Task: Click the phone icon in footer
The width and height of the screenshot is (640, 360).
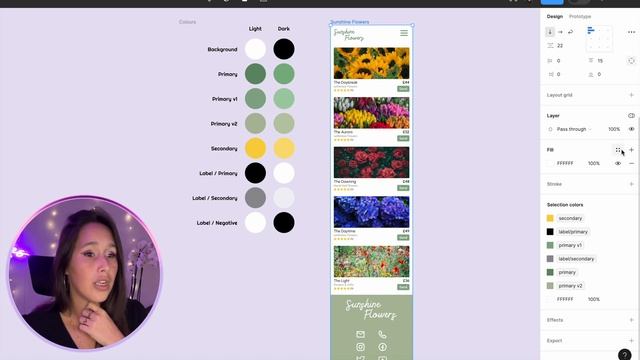Action: click(382, 334)
